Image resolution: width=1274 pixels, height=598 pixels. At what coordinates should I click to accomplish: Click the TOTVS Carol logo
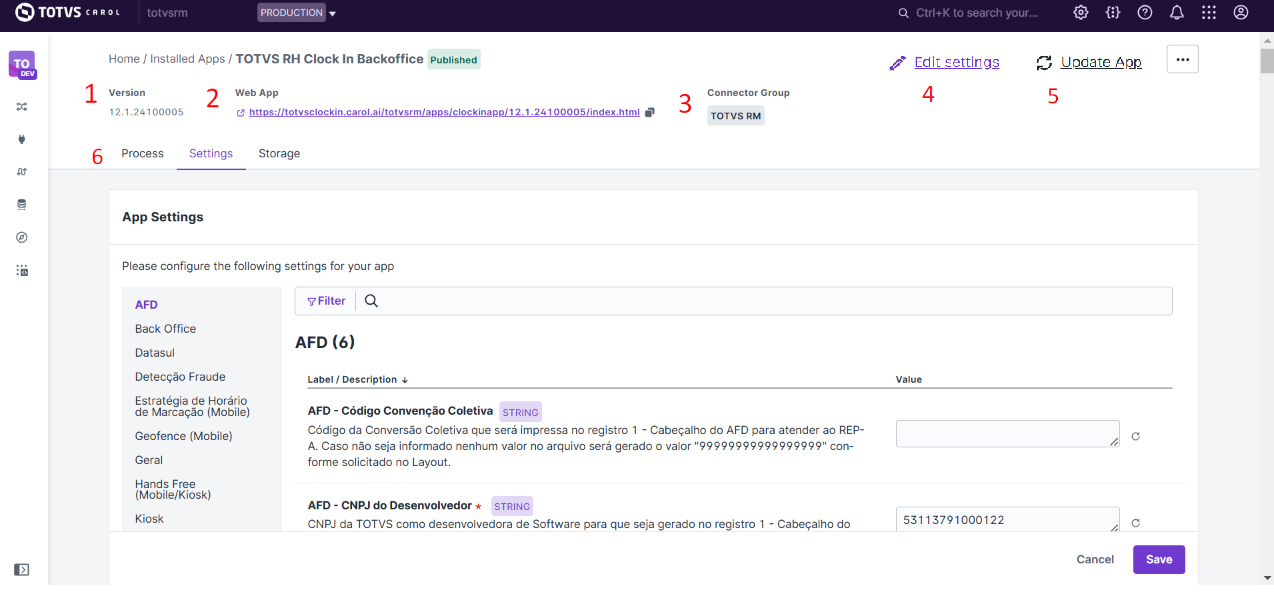coord(67,13)
